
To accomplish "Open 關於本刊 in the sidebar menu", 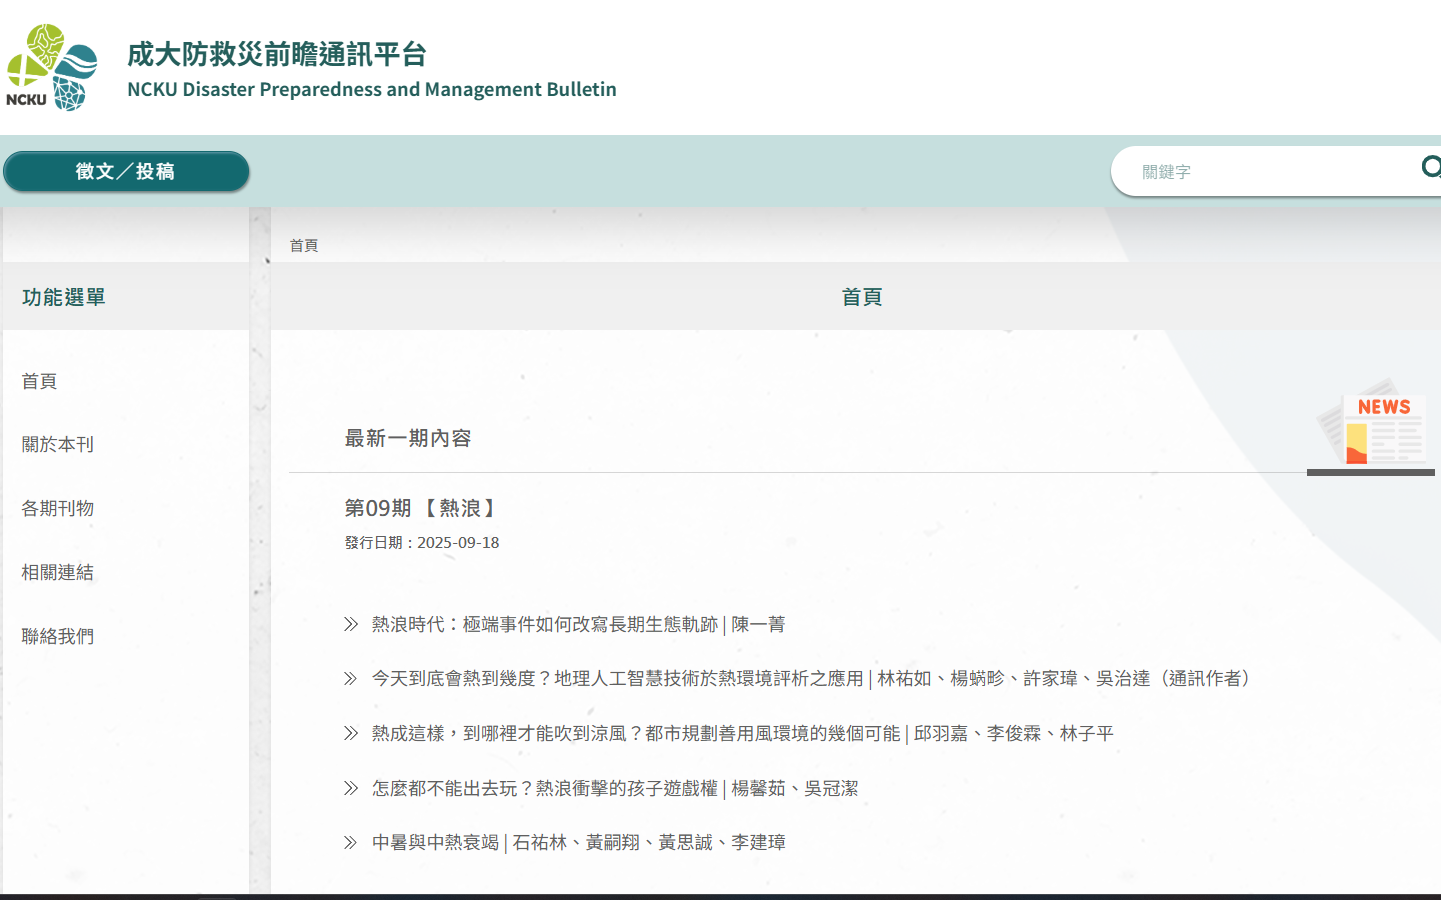I will [58, 444].
